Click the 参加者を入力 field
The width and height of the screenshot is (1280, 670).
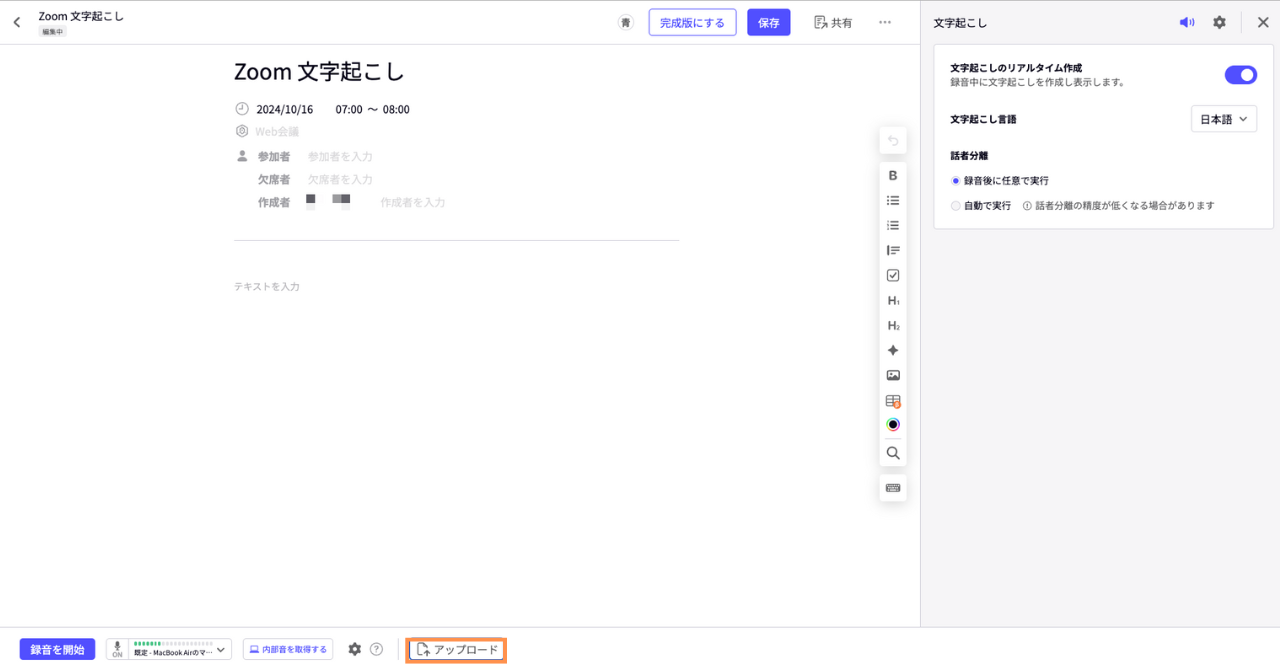pyautogui.click(x=340, y=157)
